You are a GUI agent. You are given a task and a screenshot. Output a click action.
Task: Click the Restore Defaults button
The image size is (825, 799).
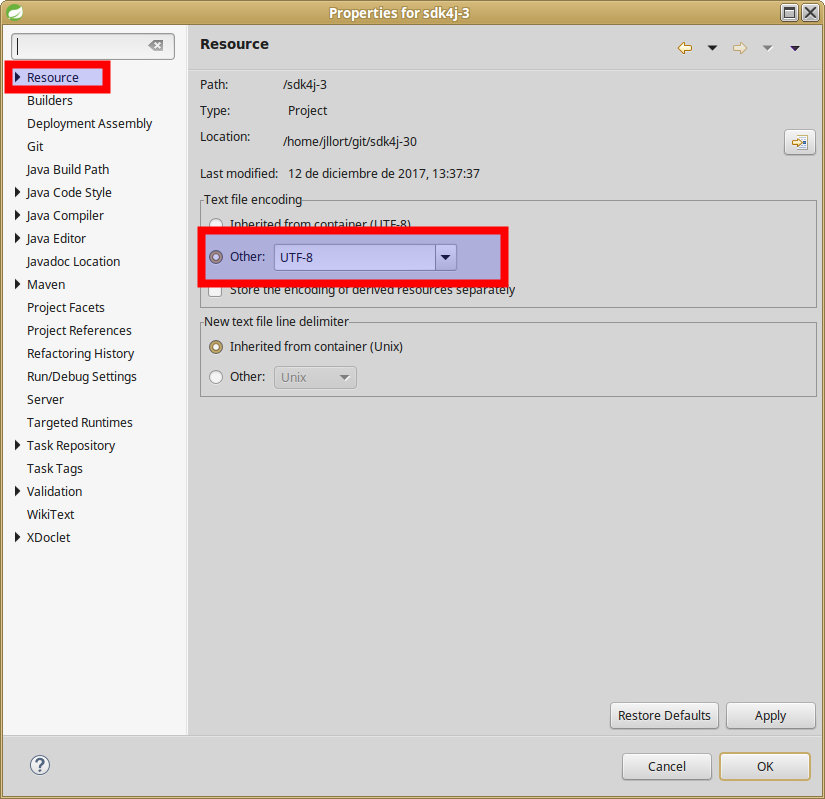coord(664,715)
